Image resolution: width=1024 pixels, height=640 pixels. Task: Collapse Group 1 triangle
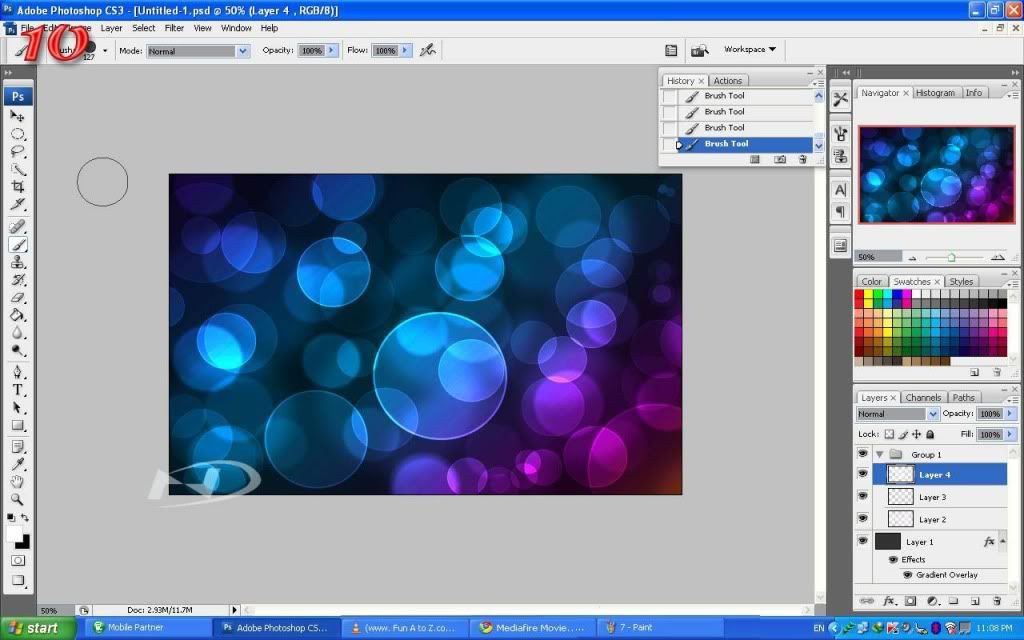pos(880,455)
